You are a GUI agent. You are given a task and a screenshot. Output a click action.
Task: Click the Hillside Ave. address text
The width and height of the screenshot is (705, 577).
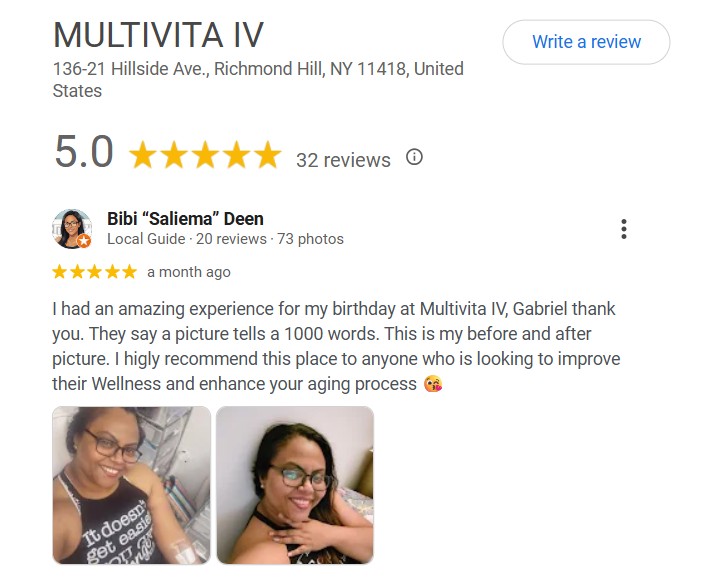coord(258,80)
